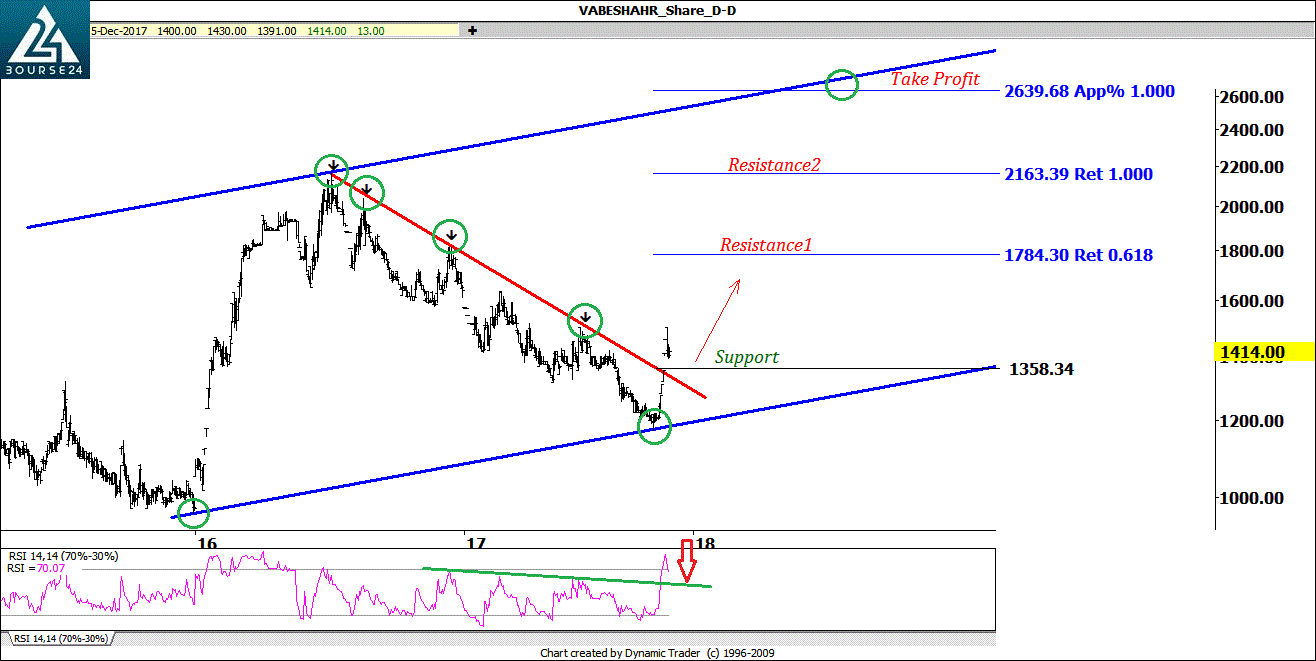Click the 1784.30 Ret 0.618 level label
Viewport: 1316px width, 661px height.
click(1078, 255)
